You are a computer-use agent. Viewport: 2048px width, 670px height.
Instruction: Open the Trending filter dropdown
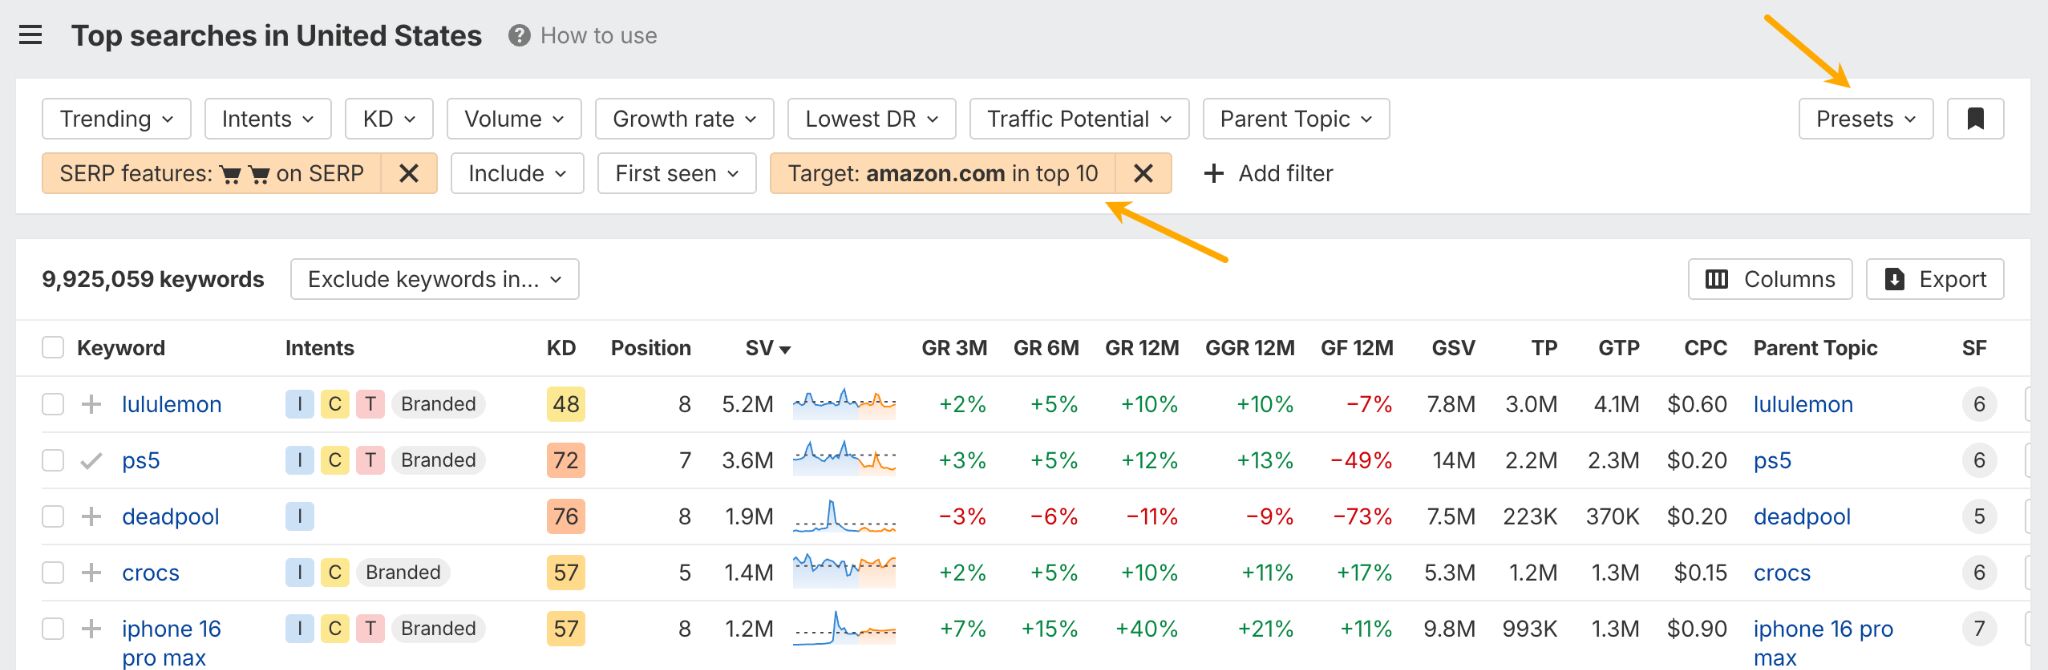click(116, 119)
